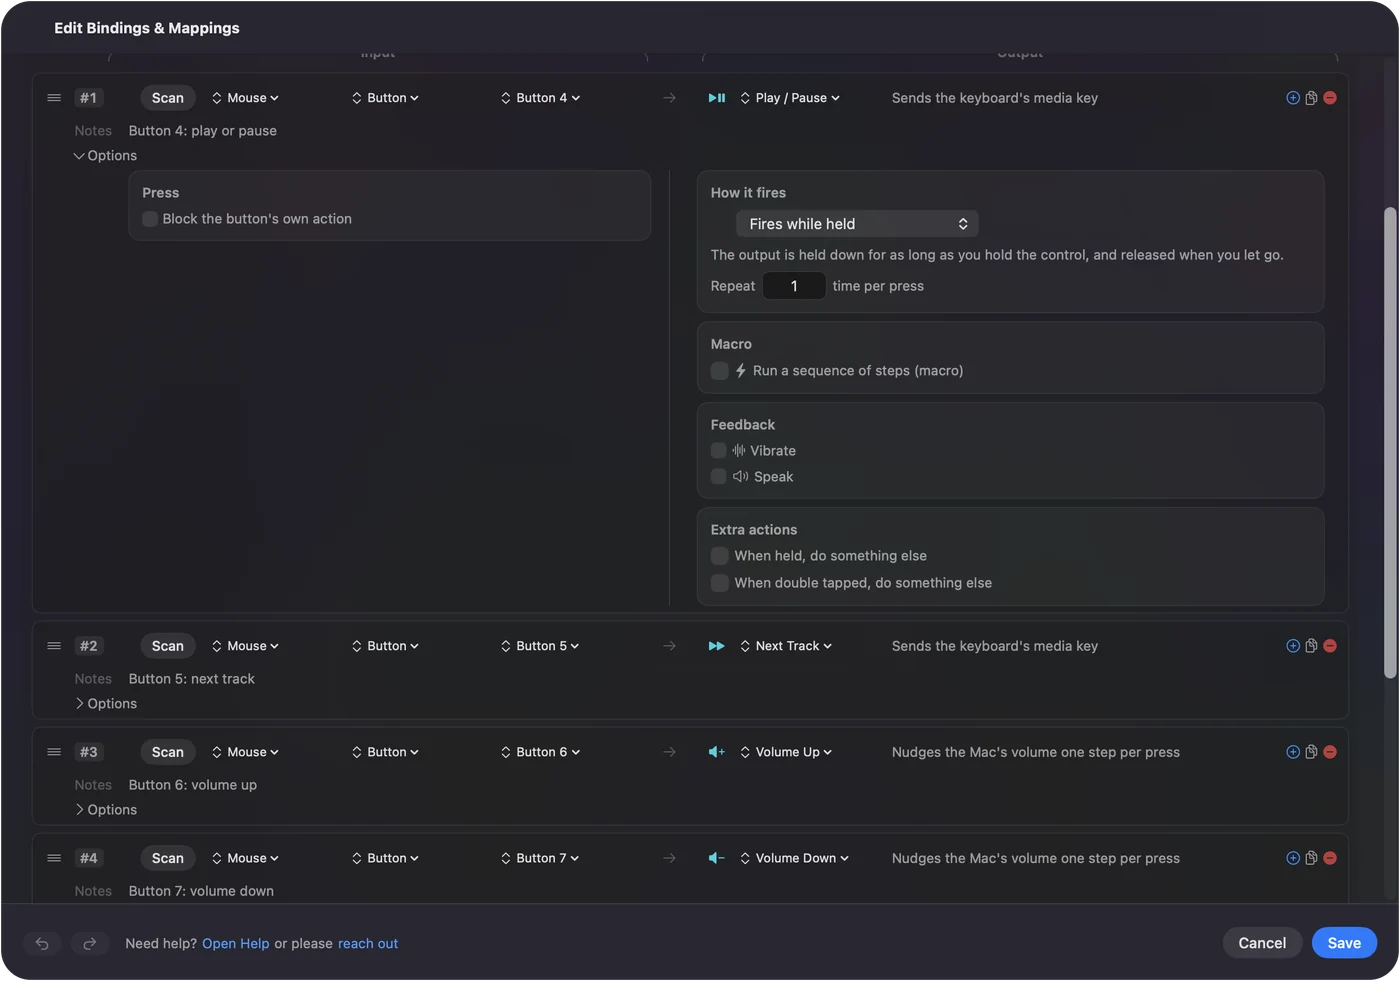Click the Repeat count field
The height and width of the screenshot is (981, 1400).
click(x=794, y=286)
